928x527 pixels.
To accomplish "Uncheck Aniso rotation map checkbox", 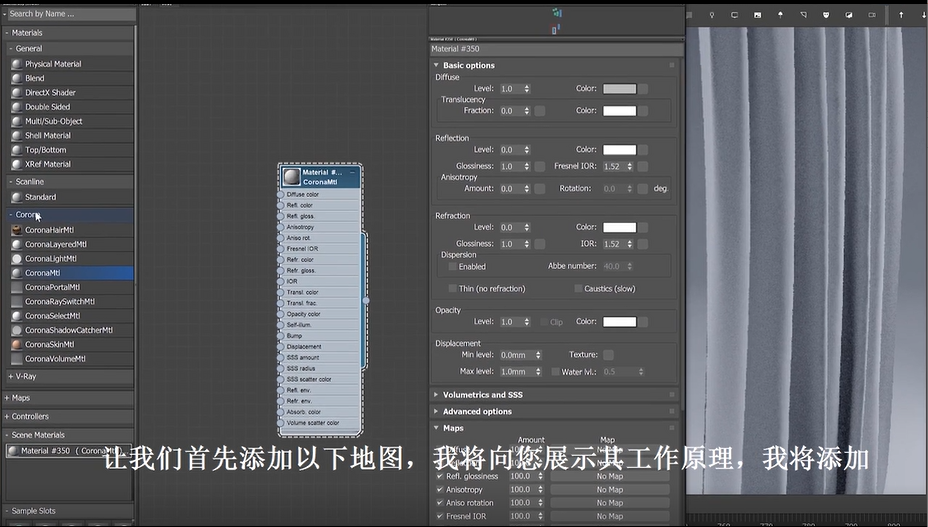I will pos(440,503).
